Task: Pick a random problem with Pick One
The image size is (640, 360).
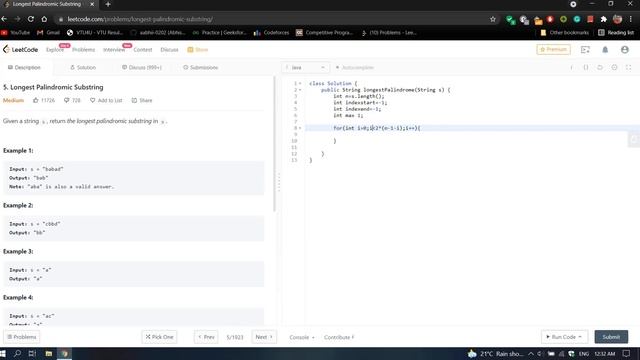Action: [159, 337]
